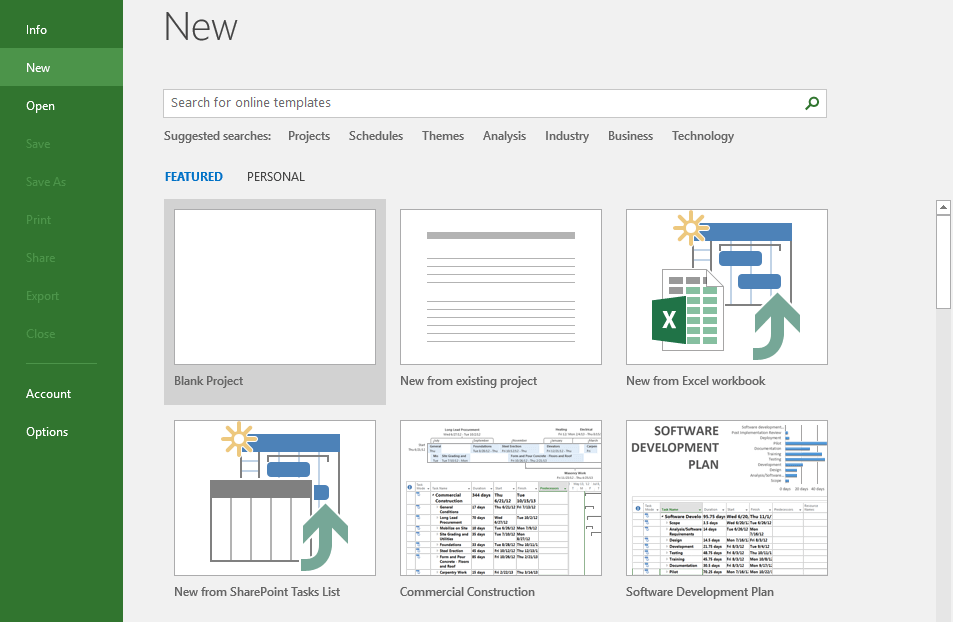Open the Software Development Plan template
This screenshot has height=622, width=953.
(x=727, y=498)
